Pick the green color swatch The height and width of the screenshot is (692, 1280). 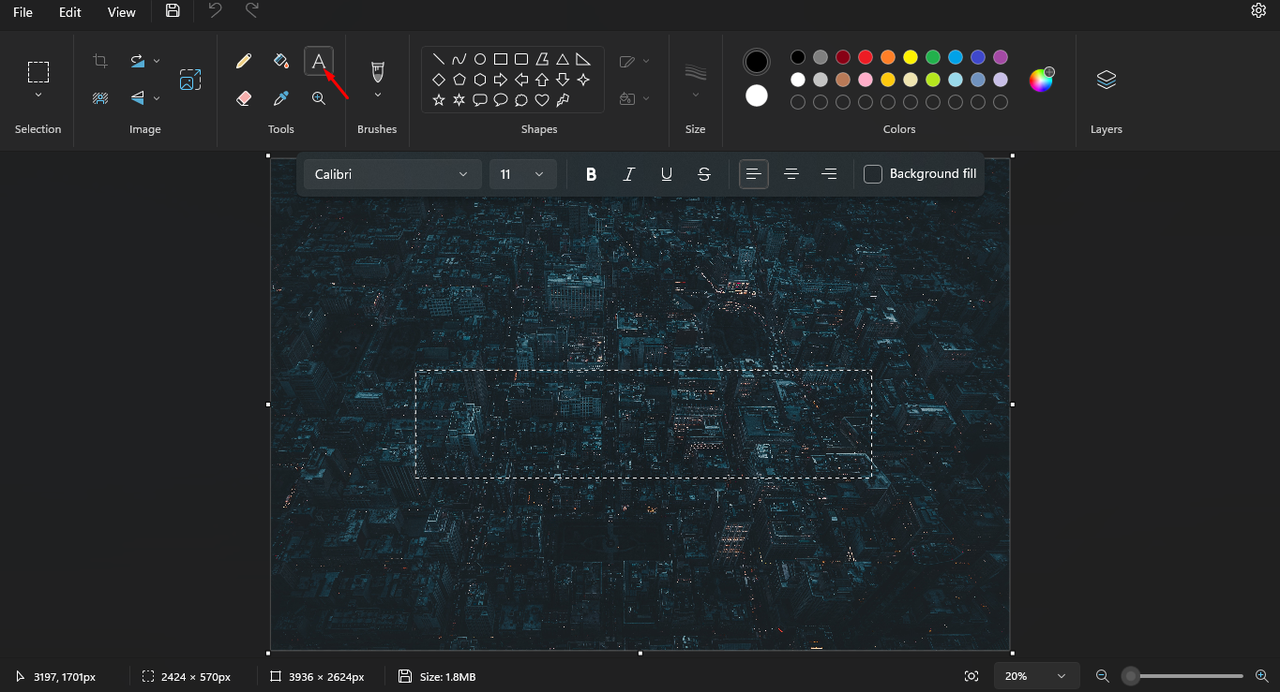[933, 57]
